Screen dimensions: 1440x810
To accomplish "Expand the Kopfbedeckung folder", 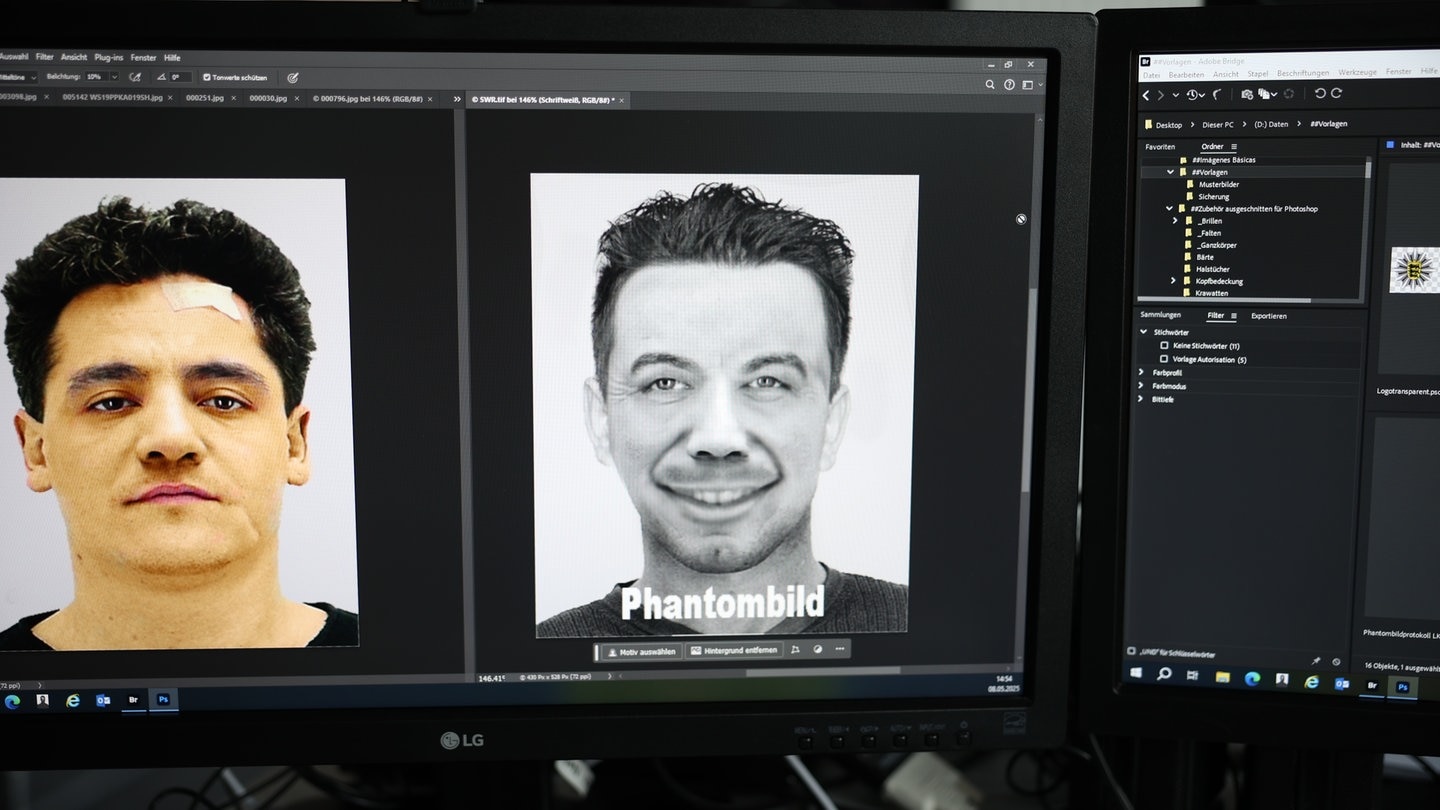I will [x=1173, y=281].
